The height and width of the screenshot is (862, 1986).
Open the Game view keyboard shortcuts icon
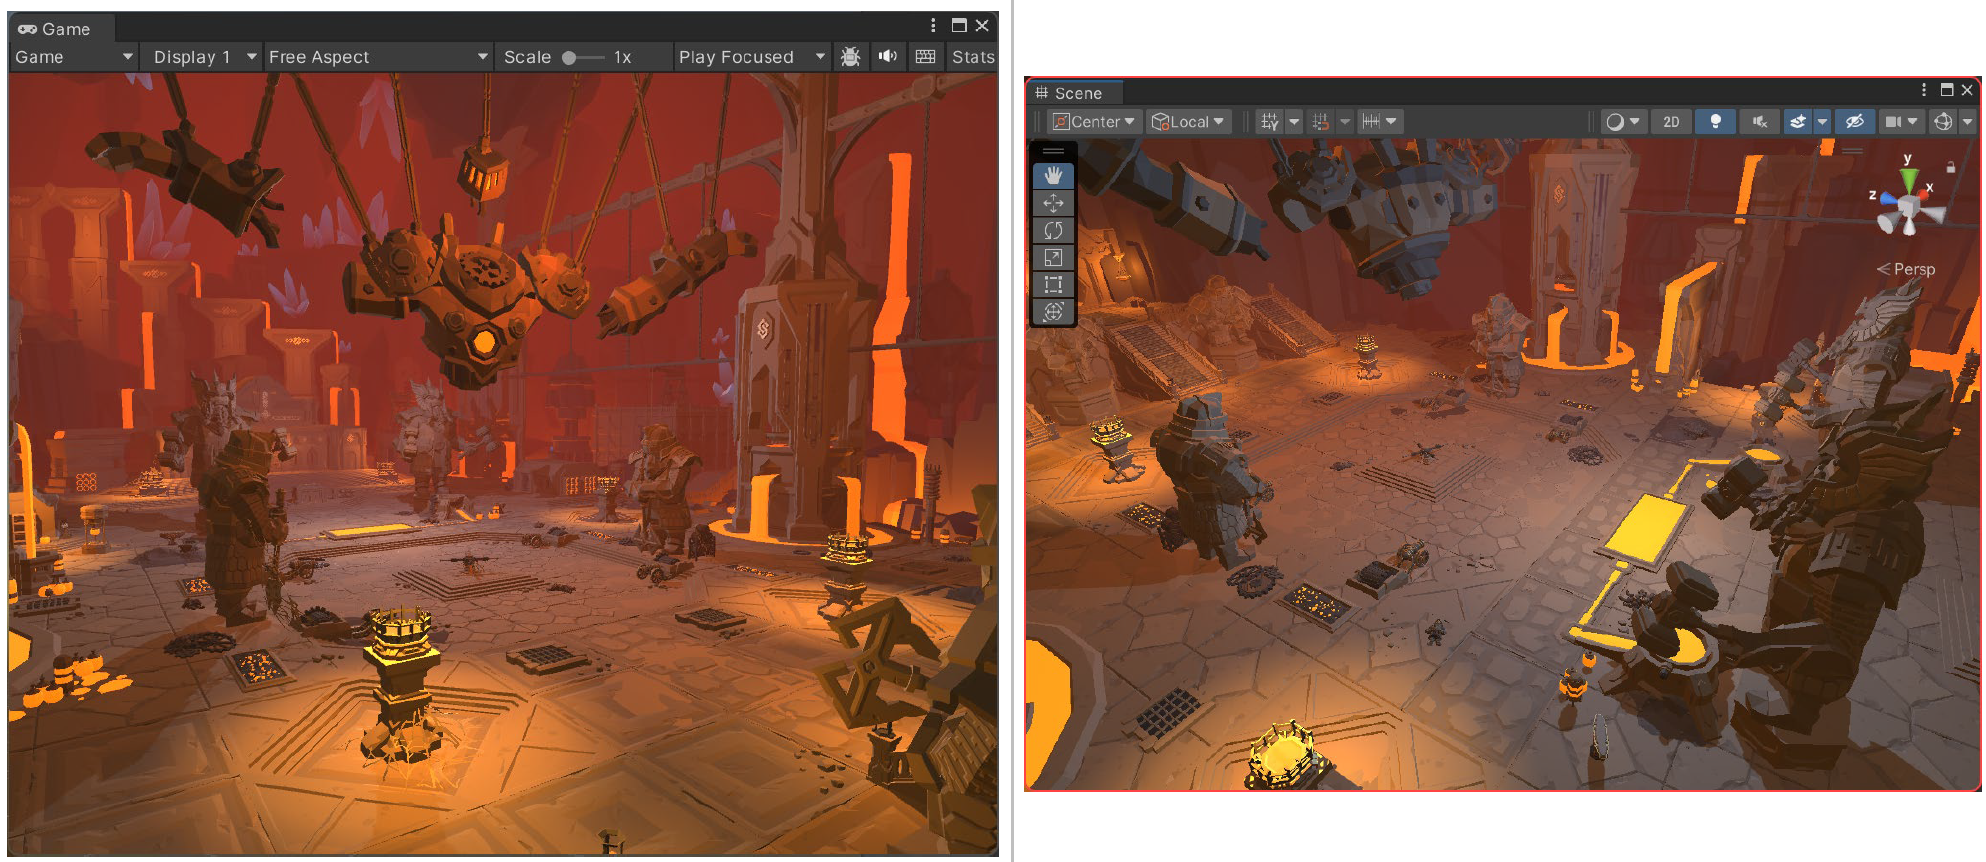point(926,57)
